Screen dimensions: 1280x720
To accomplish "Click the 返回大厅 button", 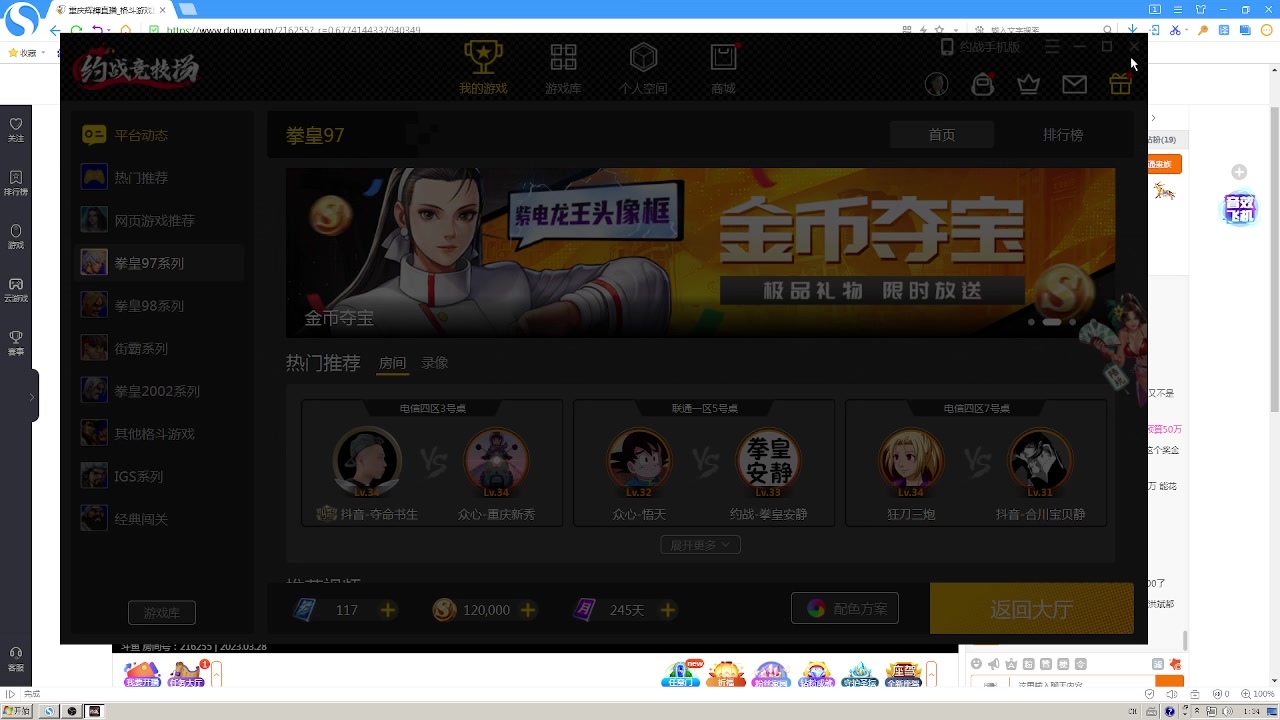I will coord(1031,608).
